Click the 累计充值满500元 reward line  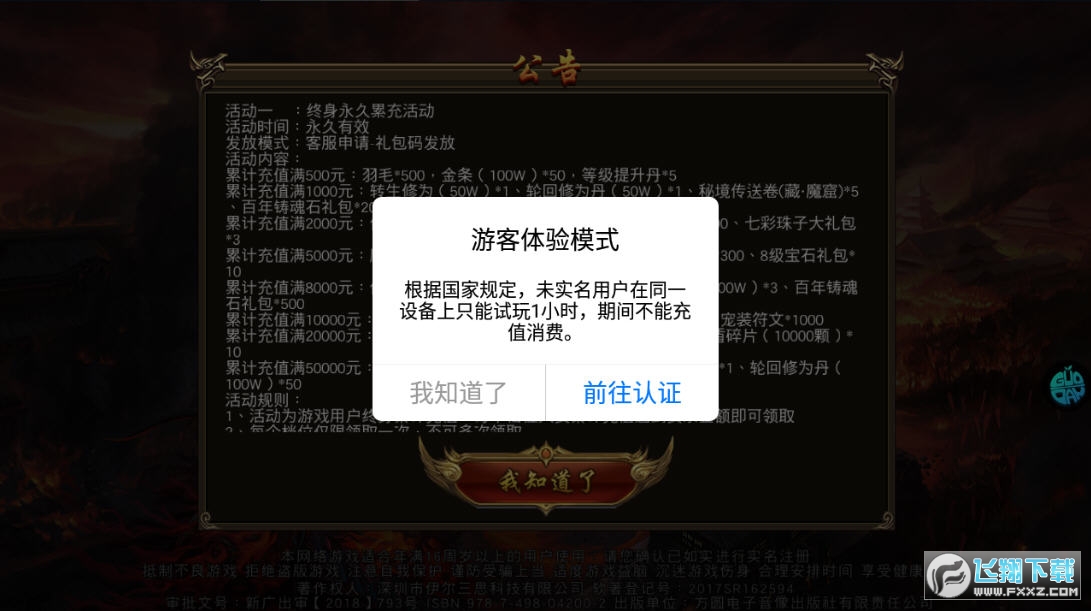coord(451,175)
